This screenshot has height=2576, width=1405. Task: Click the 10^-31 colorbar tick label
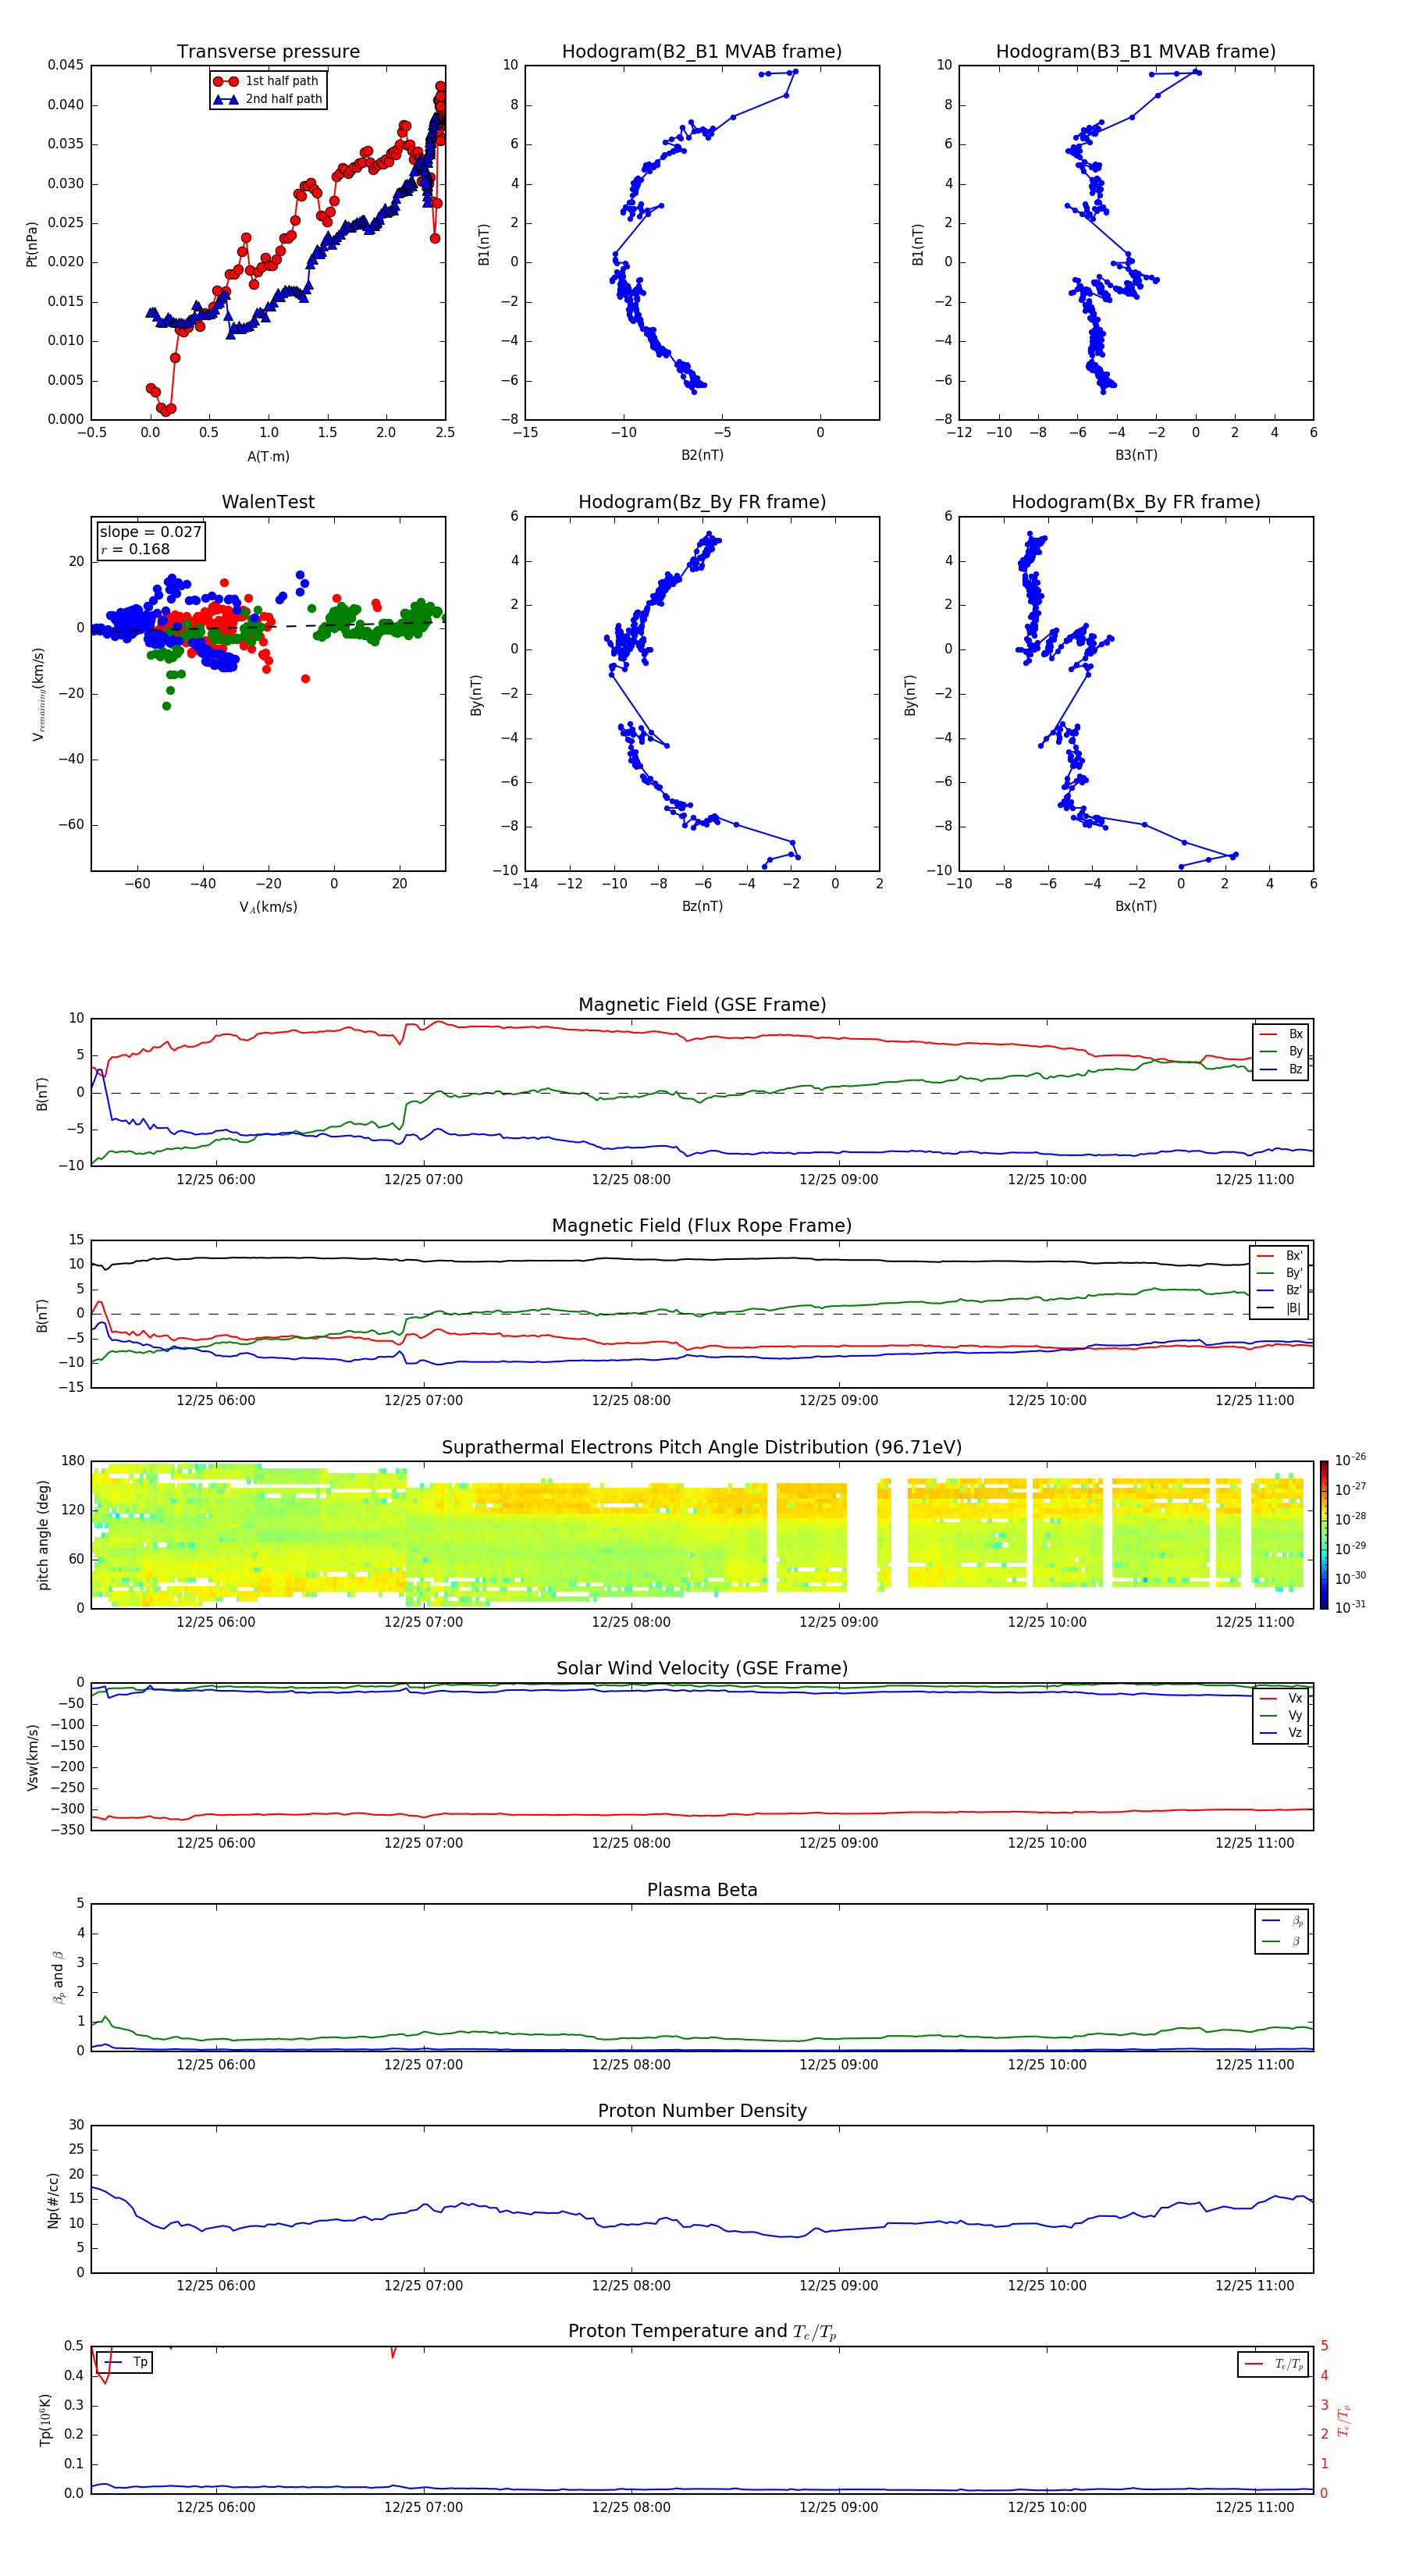coord(1350,1607)
